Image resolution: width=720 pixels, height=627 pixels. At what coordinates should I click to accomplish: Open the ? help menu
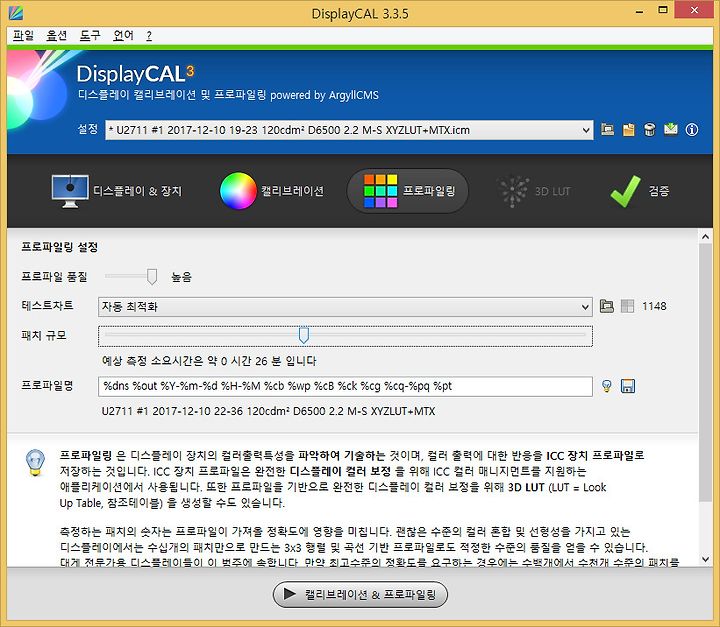click(x=149, y=36)
